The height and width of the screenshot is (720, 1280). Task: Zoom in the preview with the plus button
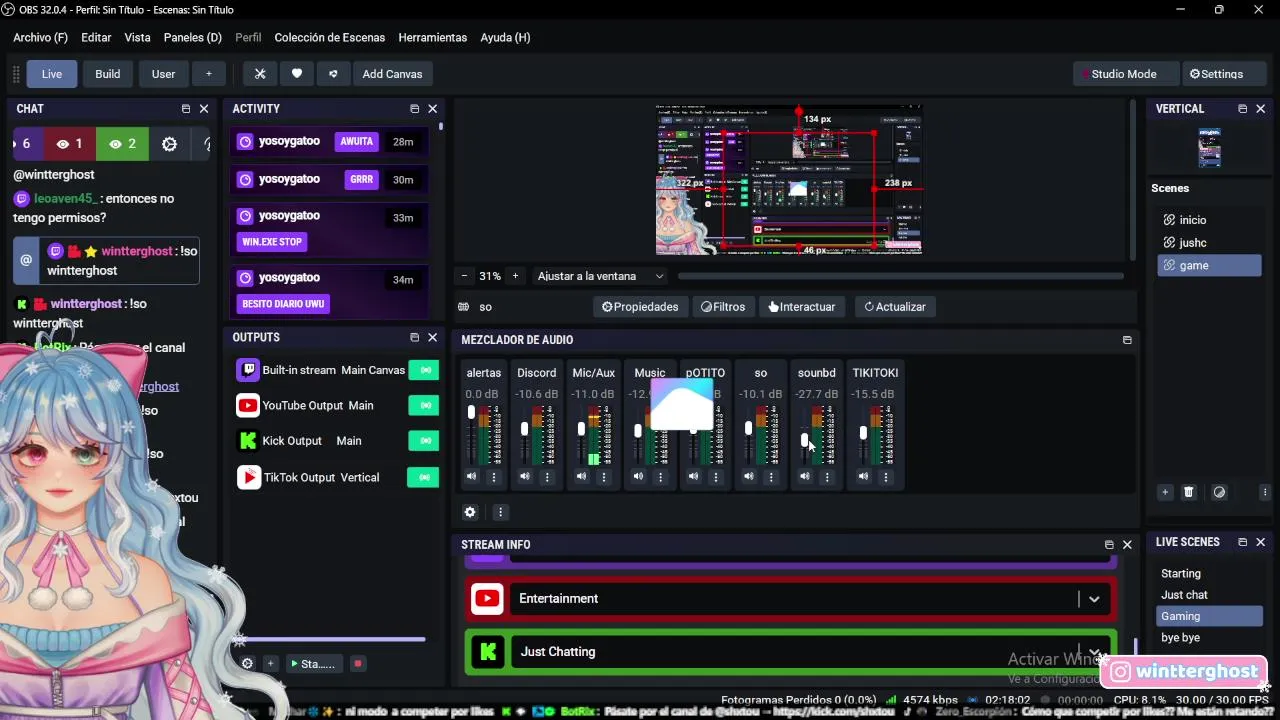[515, 276]
